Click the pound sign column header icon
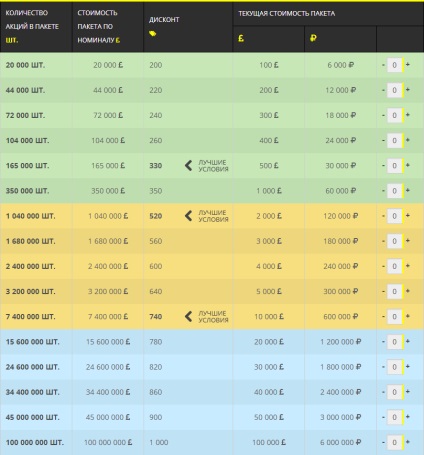The image size is (424, 455). tap(241, 38)
